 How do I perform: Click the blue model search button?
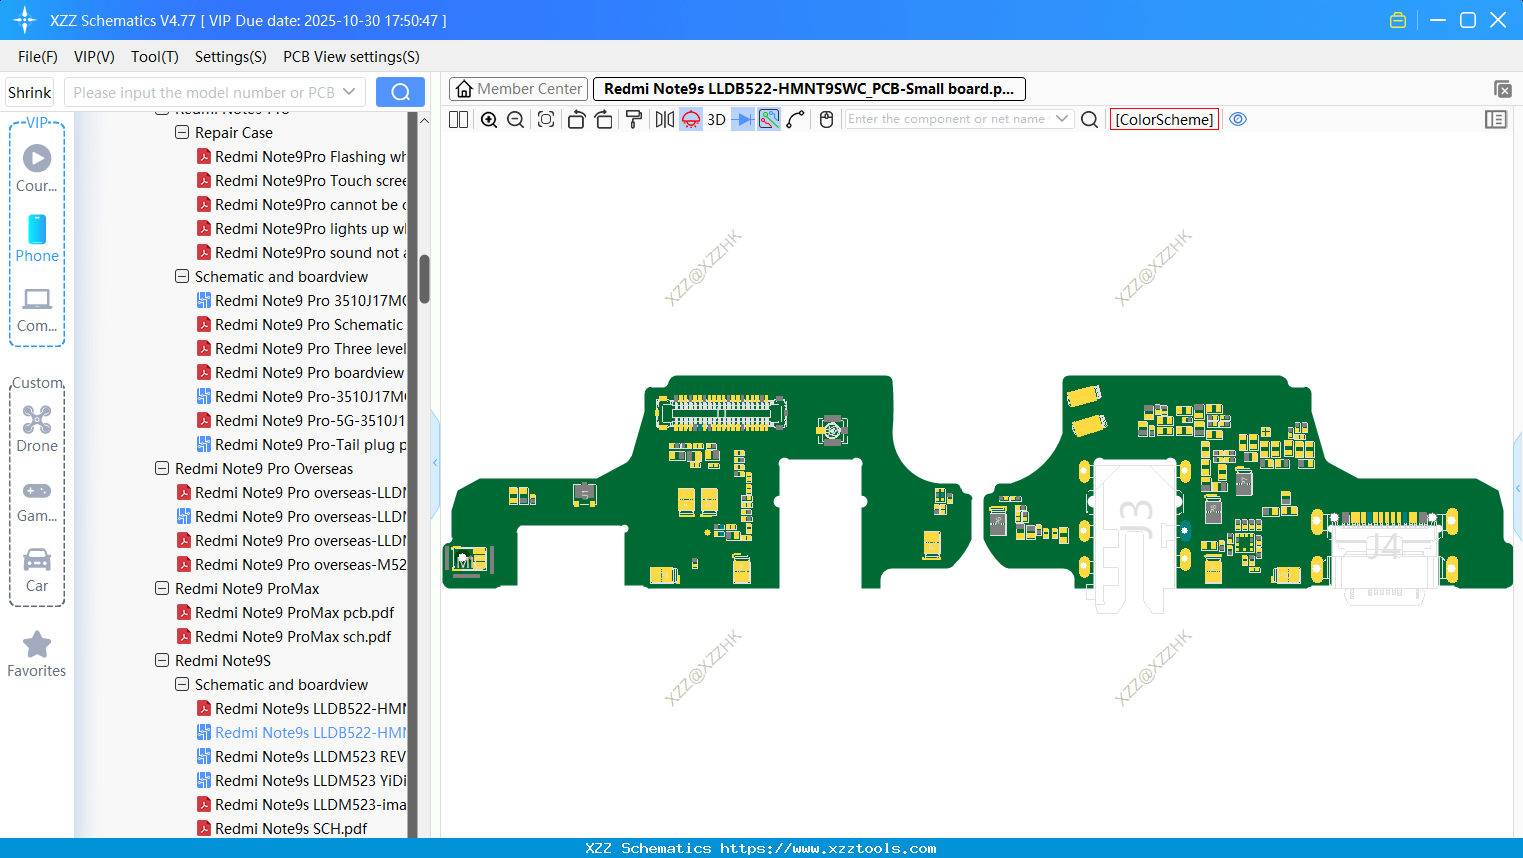(400, 92)
